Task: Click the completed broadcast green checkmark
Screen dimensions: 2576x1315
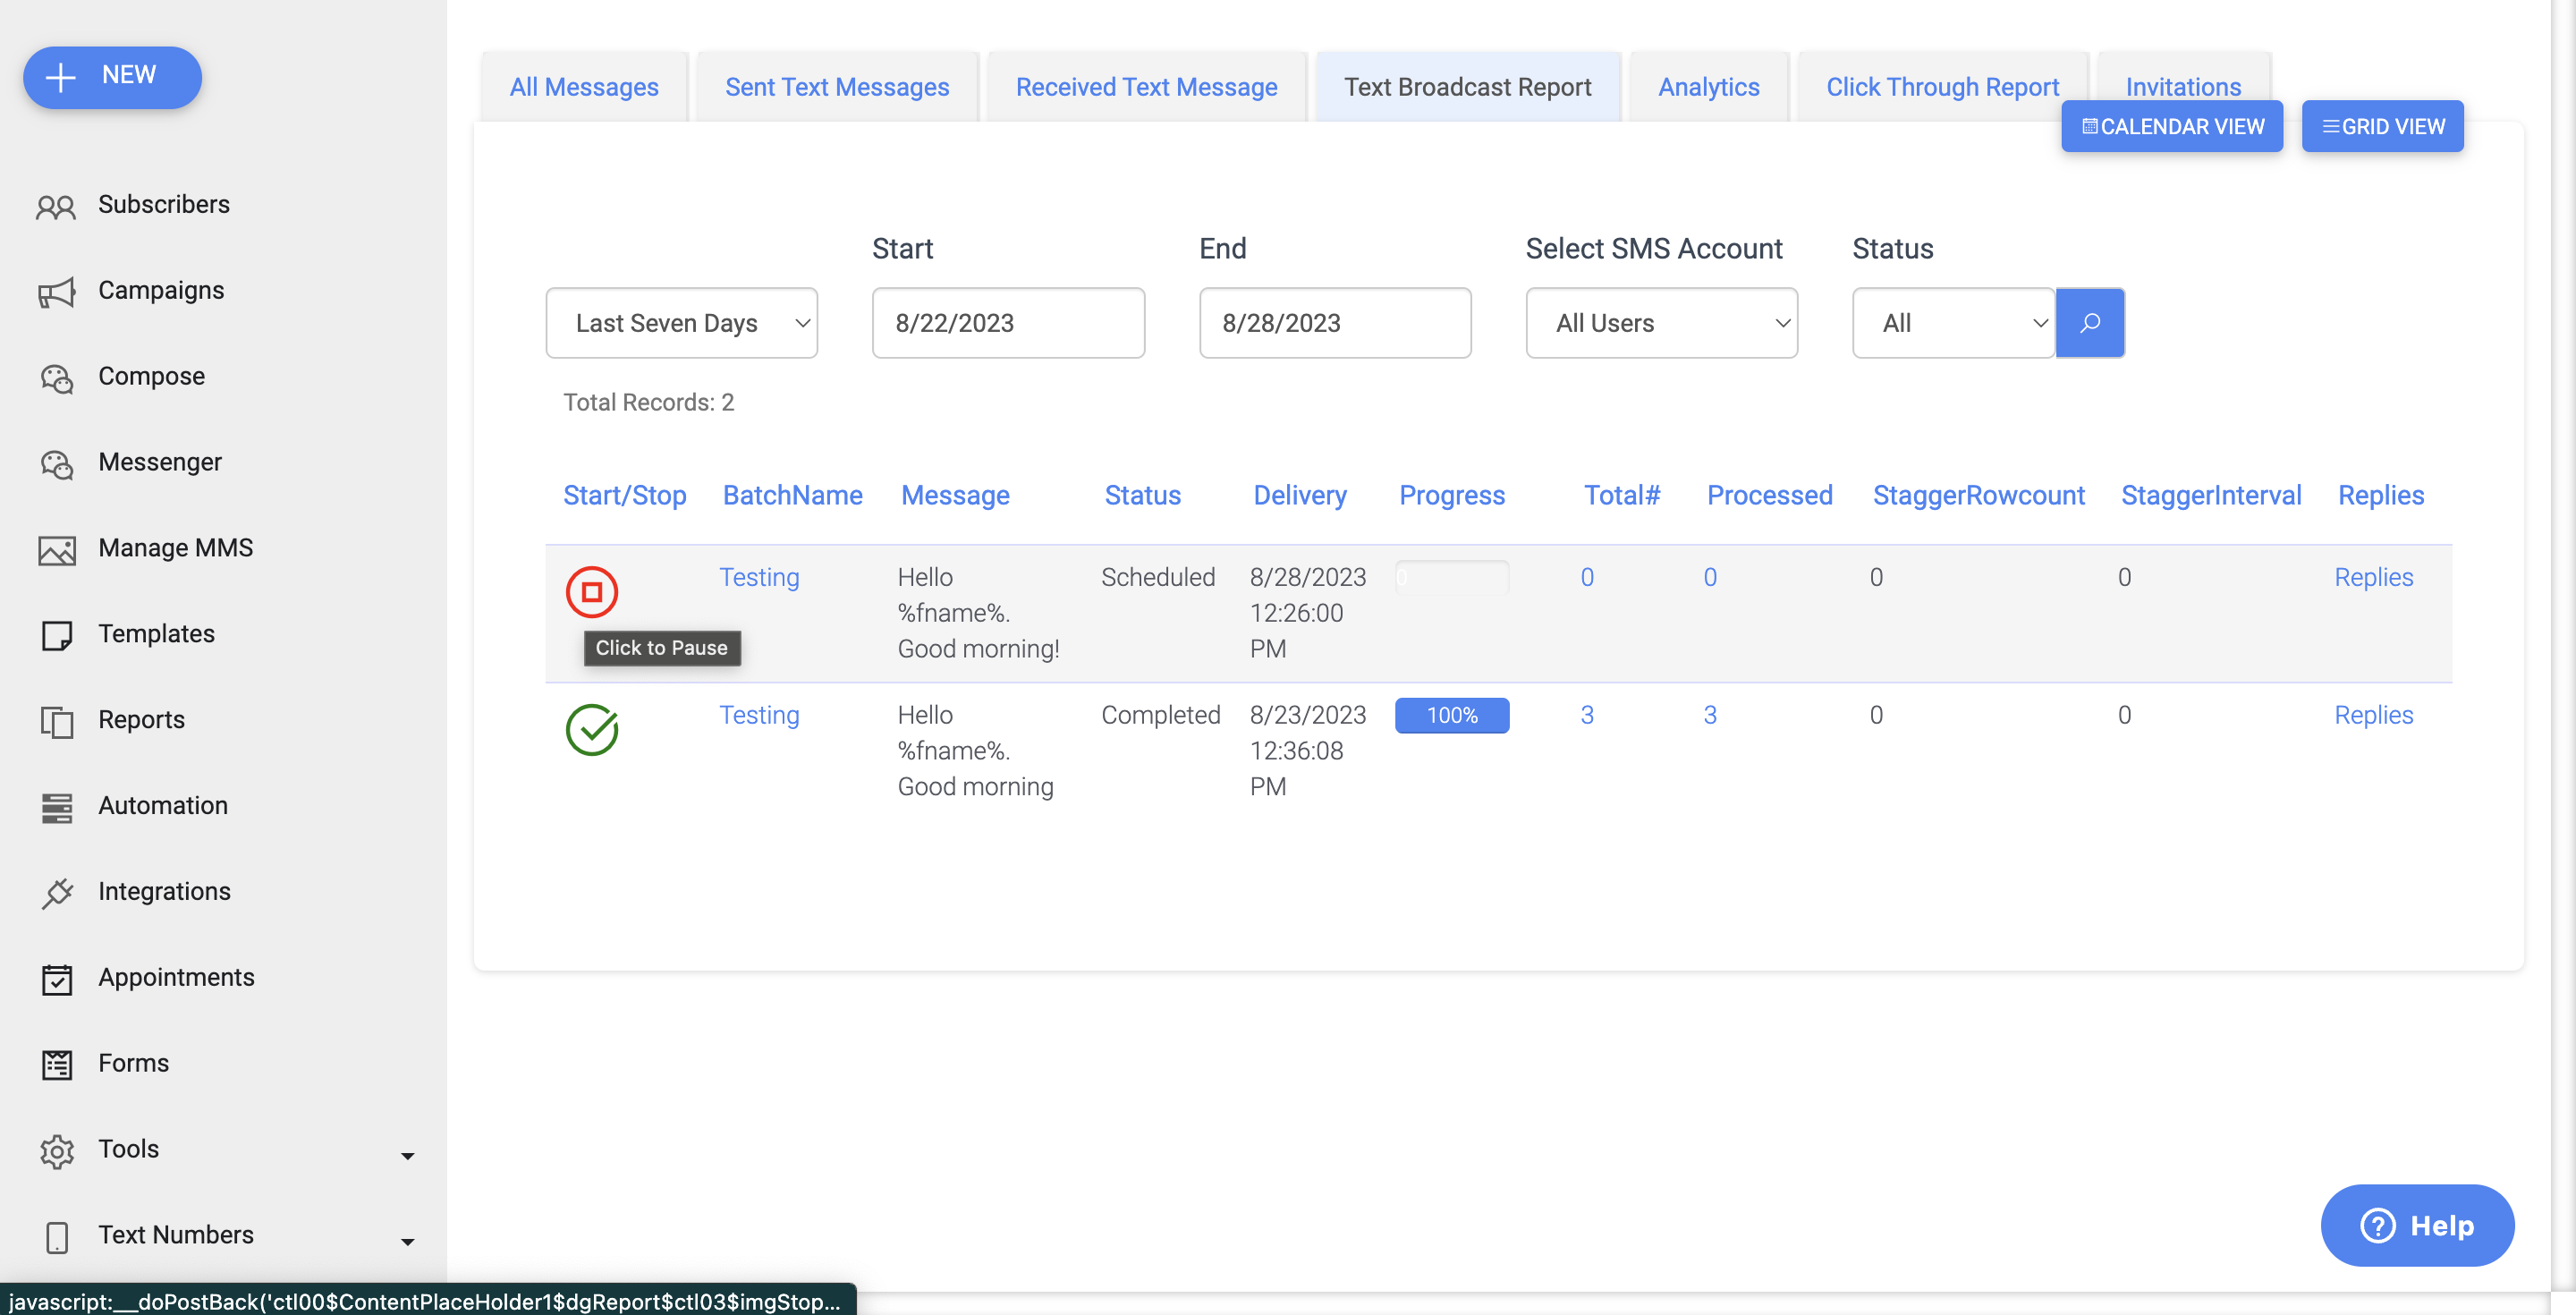Action: (593, 729)
